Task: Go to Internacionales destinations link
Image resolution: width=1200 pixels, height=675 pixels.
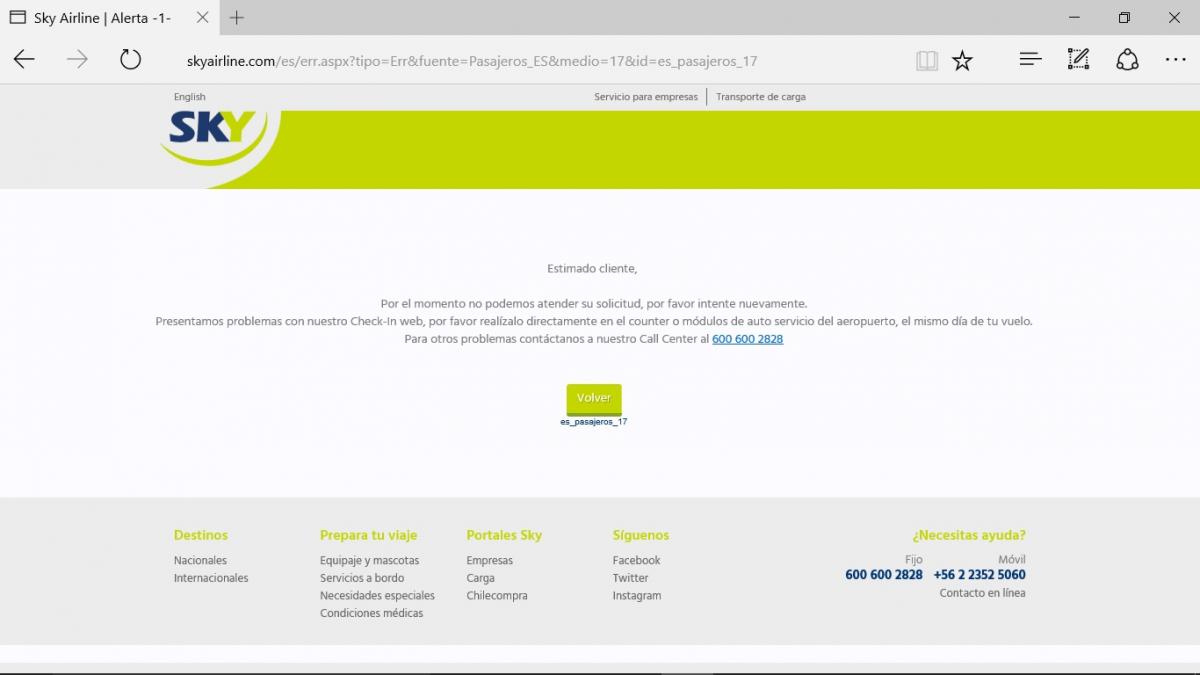Action: tap(211, 578)
